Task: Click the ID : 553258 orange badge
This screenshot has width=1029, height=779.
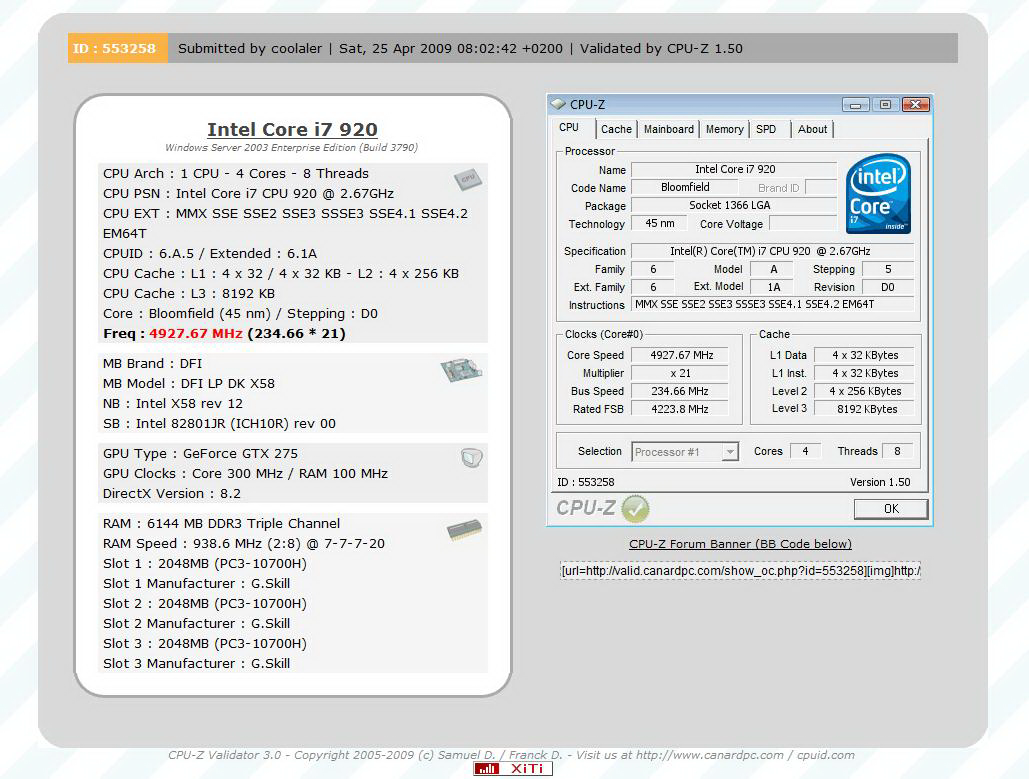Action: (x=117, y=49)
